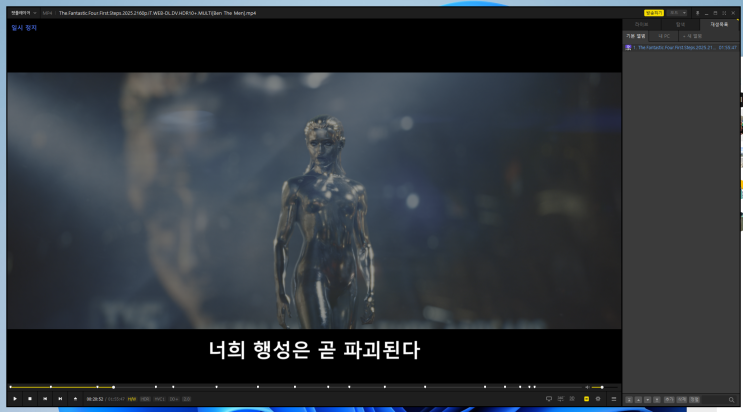Select the Playlist tab in side panel
The height and width of the screenshot is (412, 743).
point(719,24)
